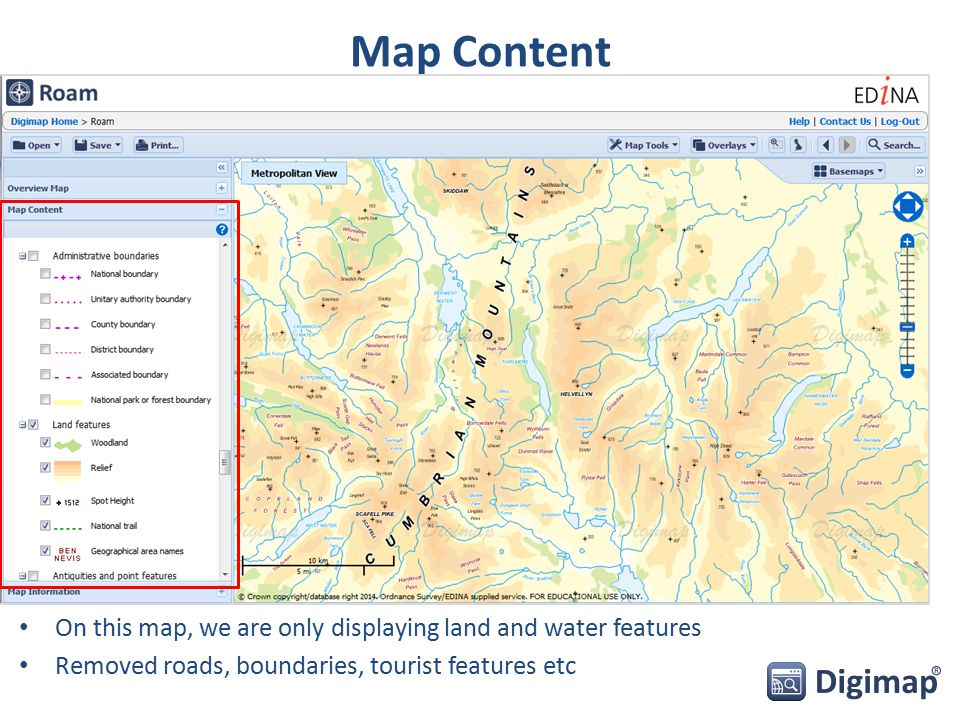
Task: Collapse the right panel double-arrow
Action: [920, 171]
